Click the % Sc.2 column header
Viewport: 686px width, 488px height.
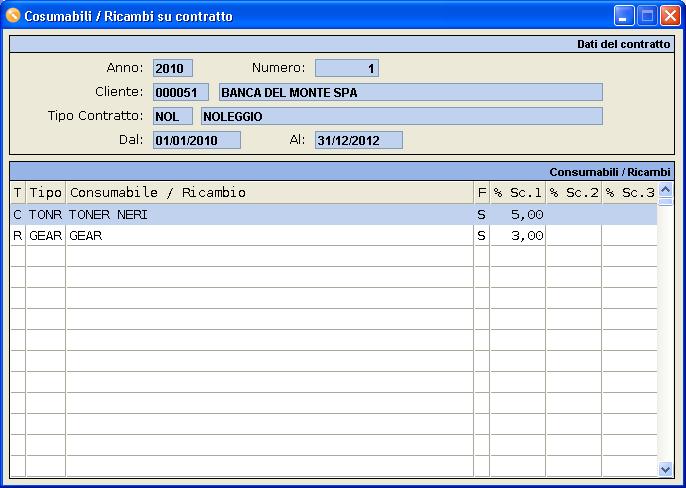pos(574,193)
